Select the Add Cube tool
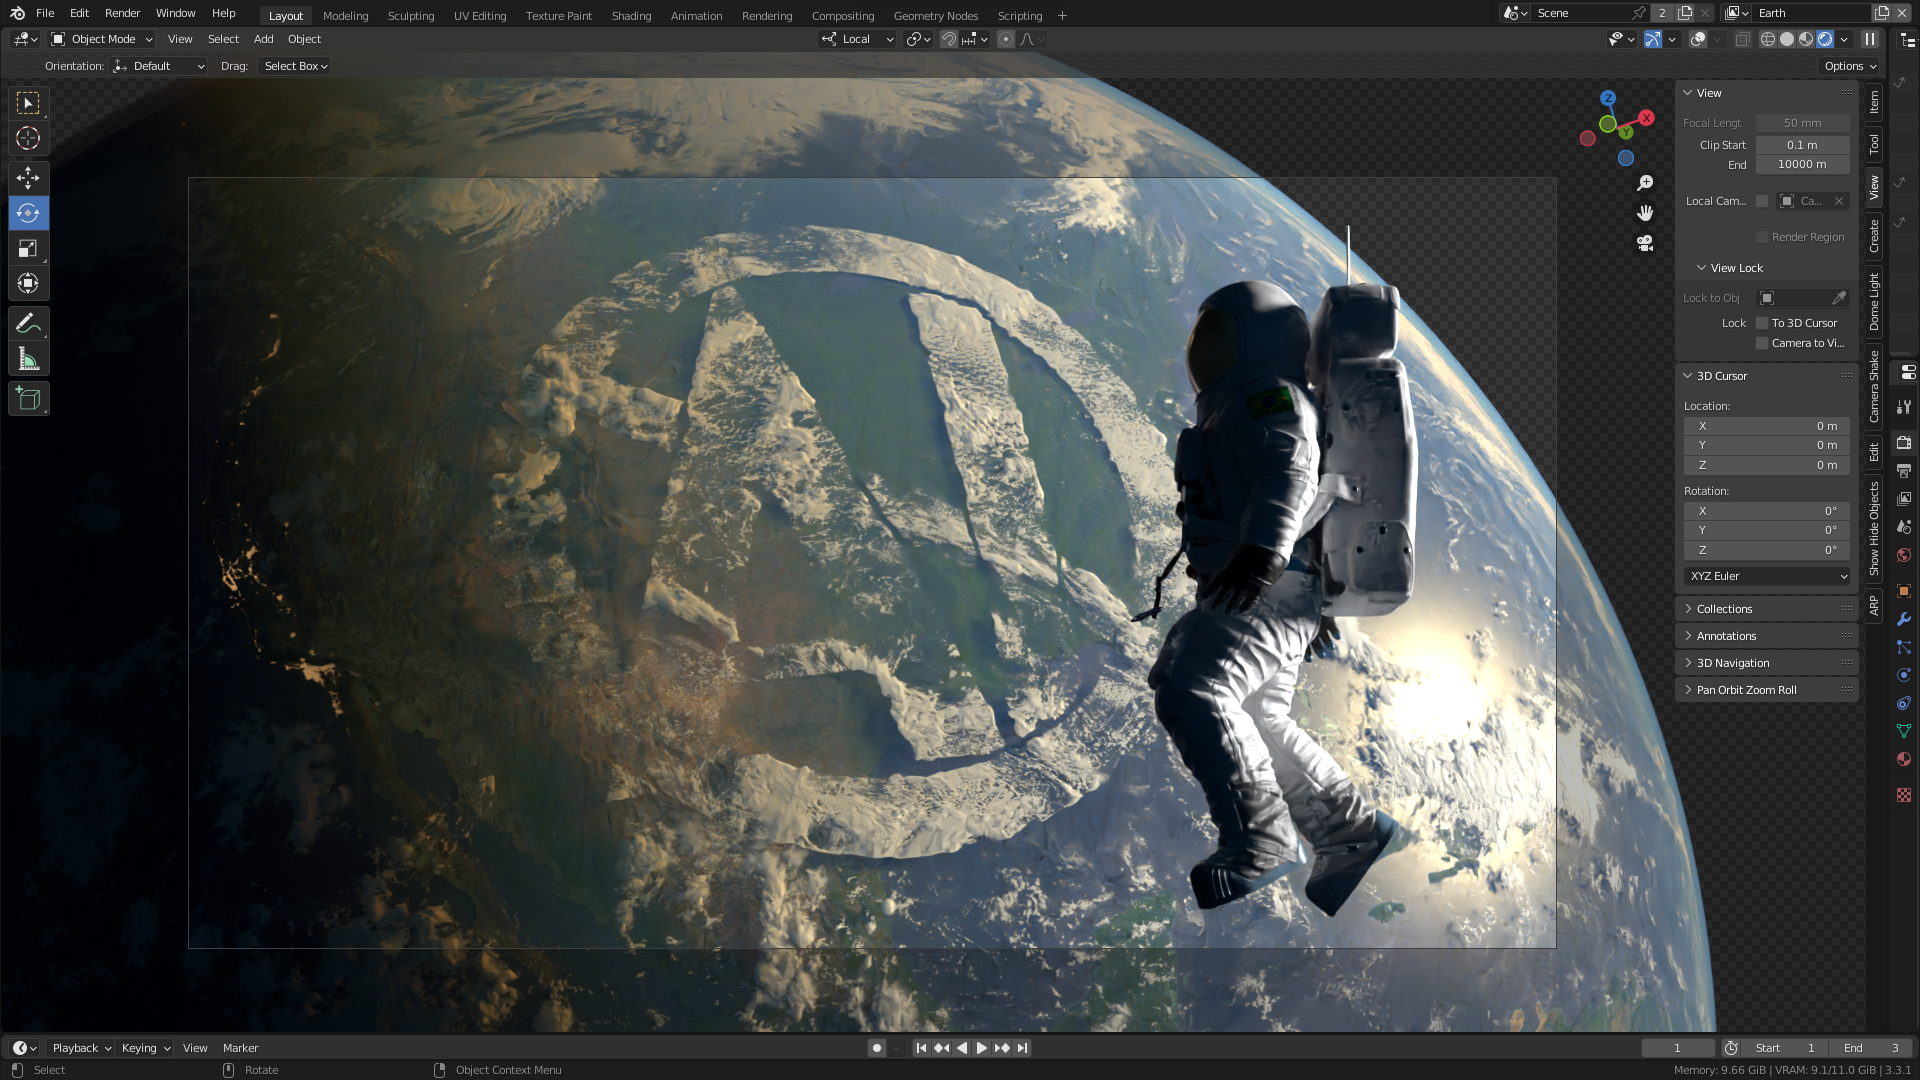Viewport: 1920px width, 1080px height. point(28,398)
